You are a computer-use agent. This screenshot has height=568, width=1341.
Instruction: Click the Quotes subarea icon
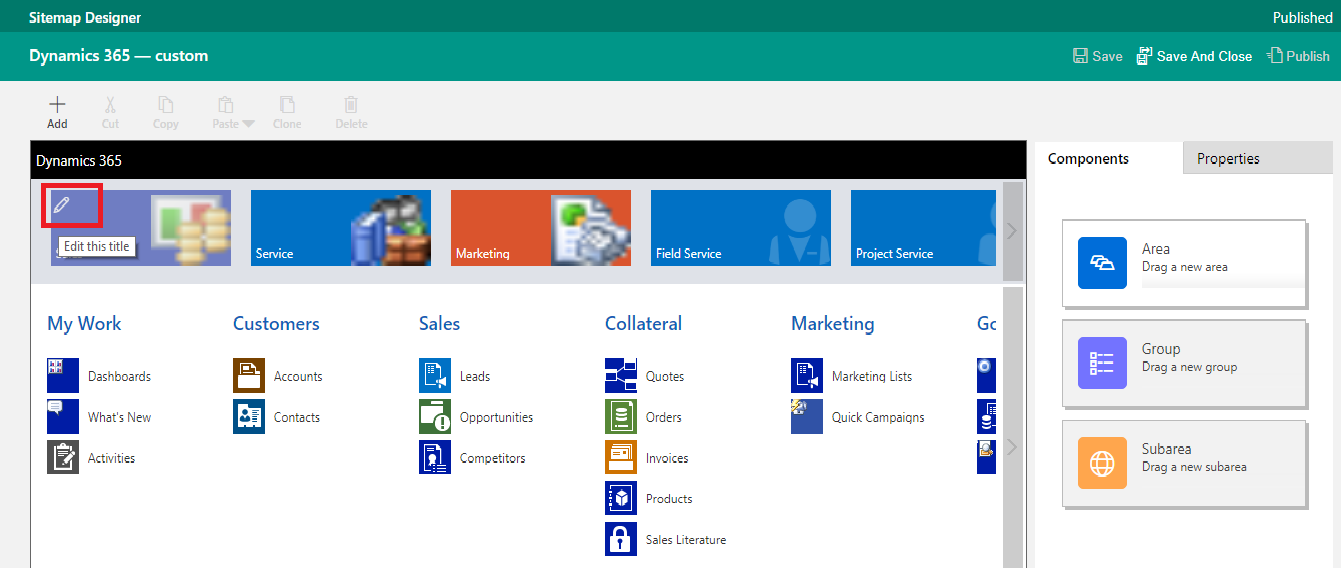click(621, 376)
